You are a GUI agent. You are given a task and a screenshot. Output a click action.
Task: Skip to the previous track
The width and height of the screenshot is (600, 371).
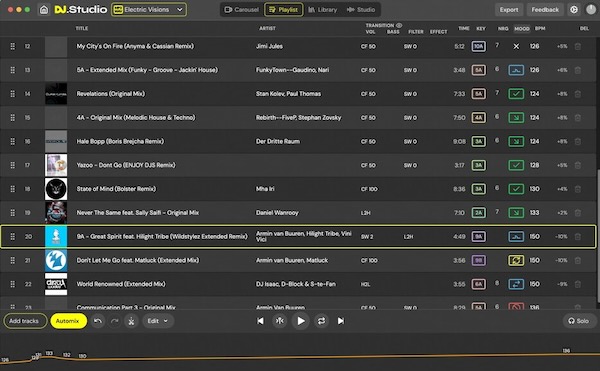pyautogui.click(x=260, y=321)
